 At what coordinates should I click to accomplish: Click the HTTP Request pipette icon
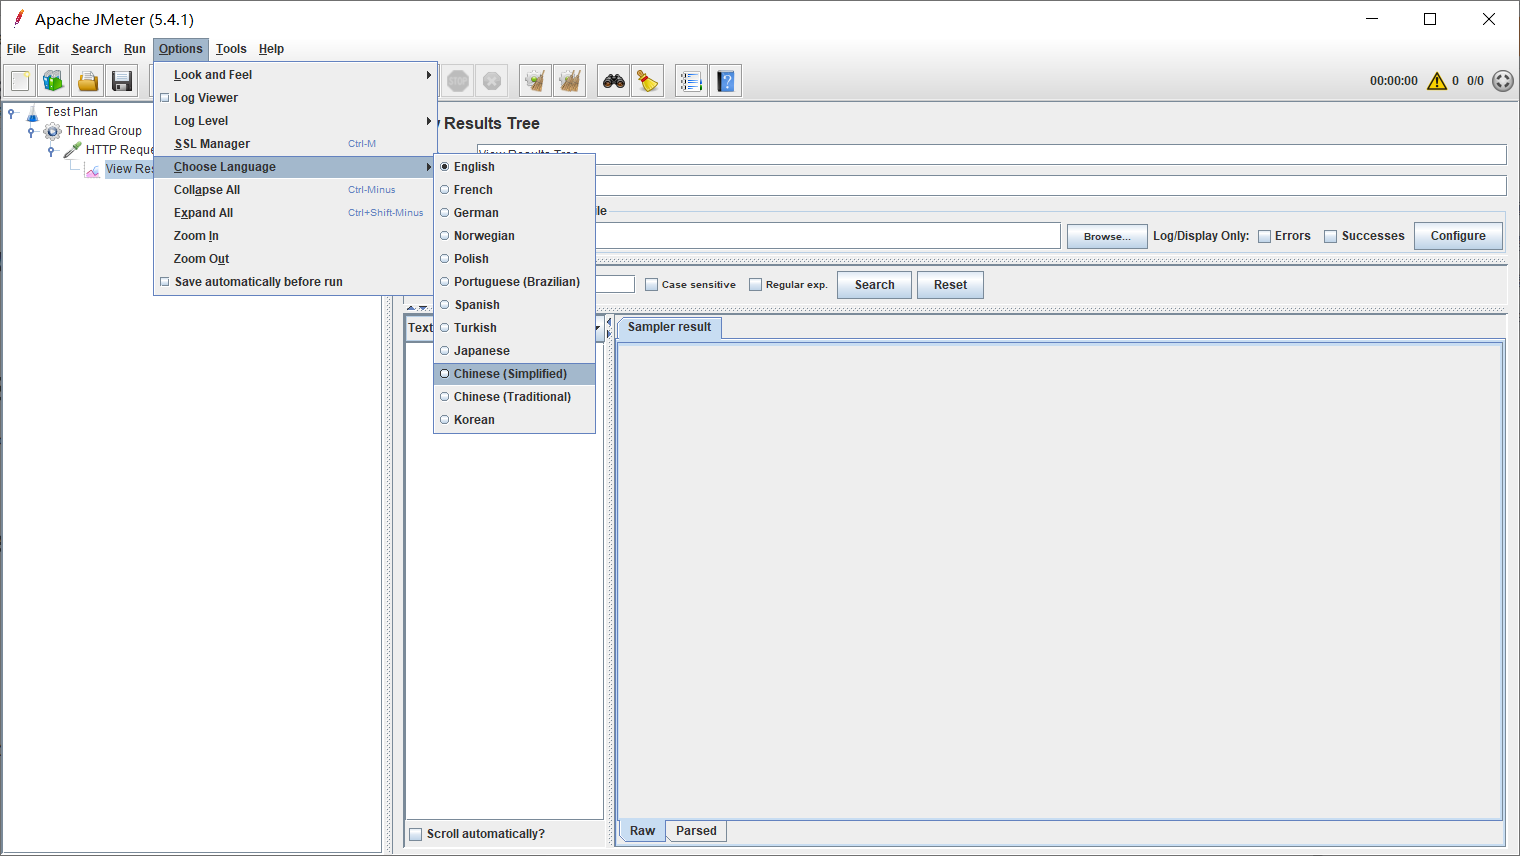tap(73, 150)
